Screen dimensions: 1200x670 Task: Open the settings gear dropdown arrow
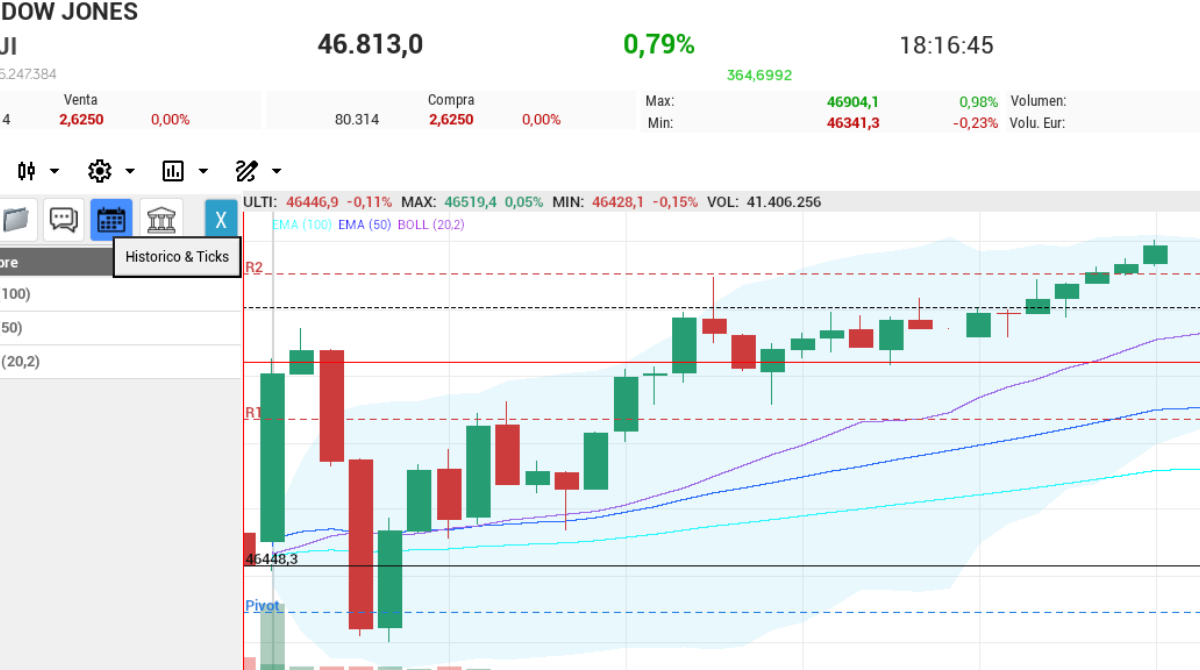[128, 170]
